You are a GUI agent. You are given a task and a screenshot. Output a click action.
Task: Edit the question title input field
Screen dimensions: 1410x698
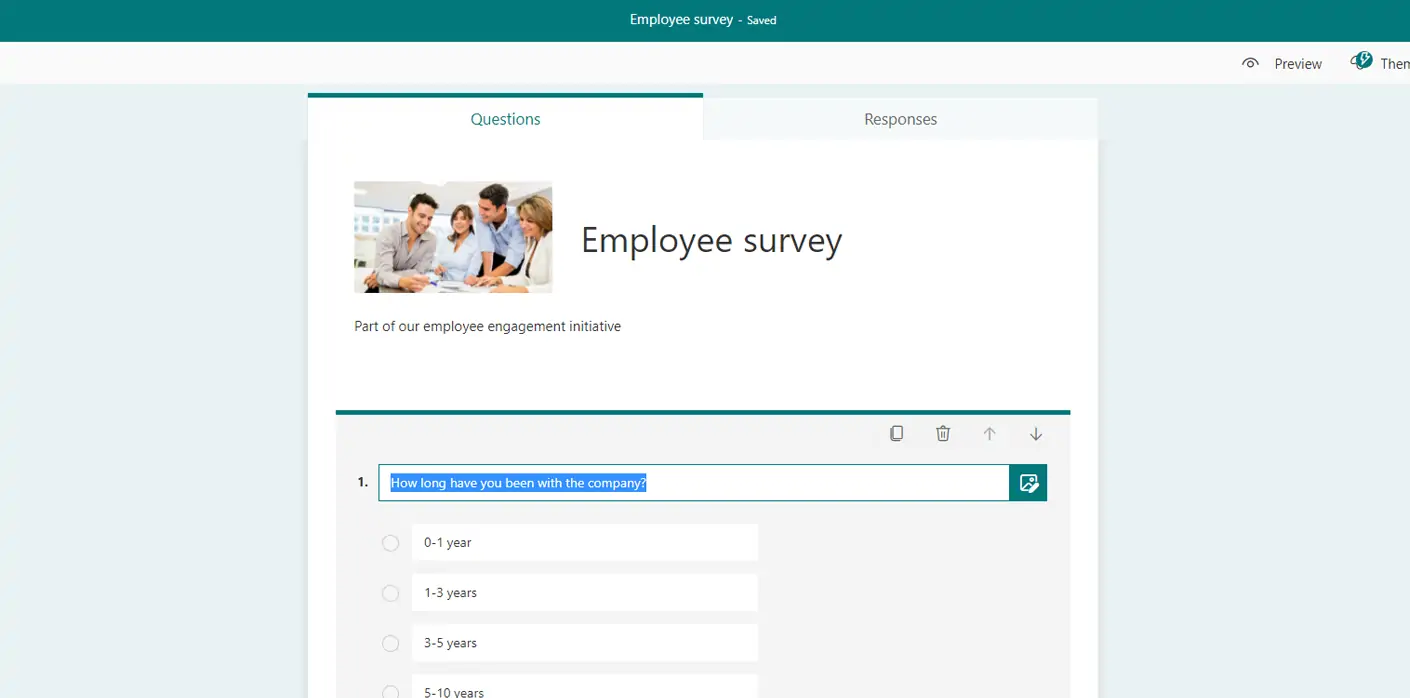pyautogui.click(x=693, y=482)
